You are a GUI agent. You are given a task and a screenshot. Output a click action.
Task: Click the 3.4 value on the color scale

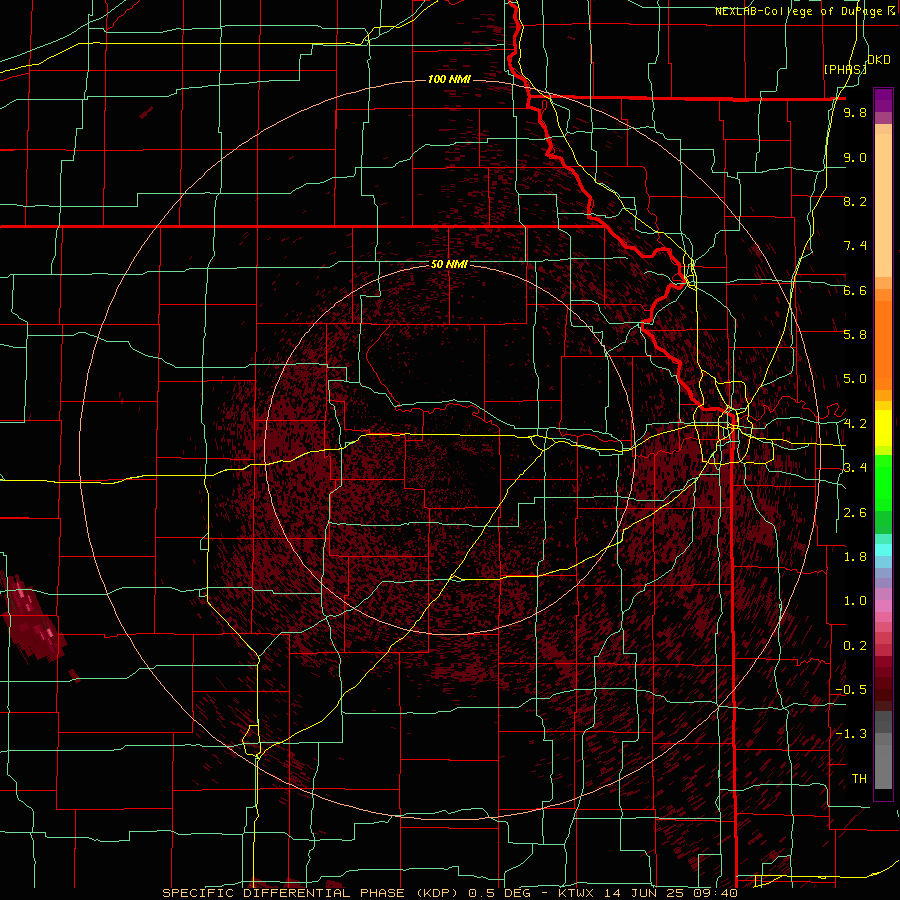pos(855,468)
